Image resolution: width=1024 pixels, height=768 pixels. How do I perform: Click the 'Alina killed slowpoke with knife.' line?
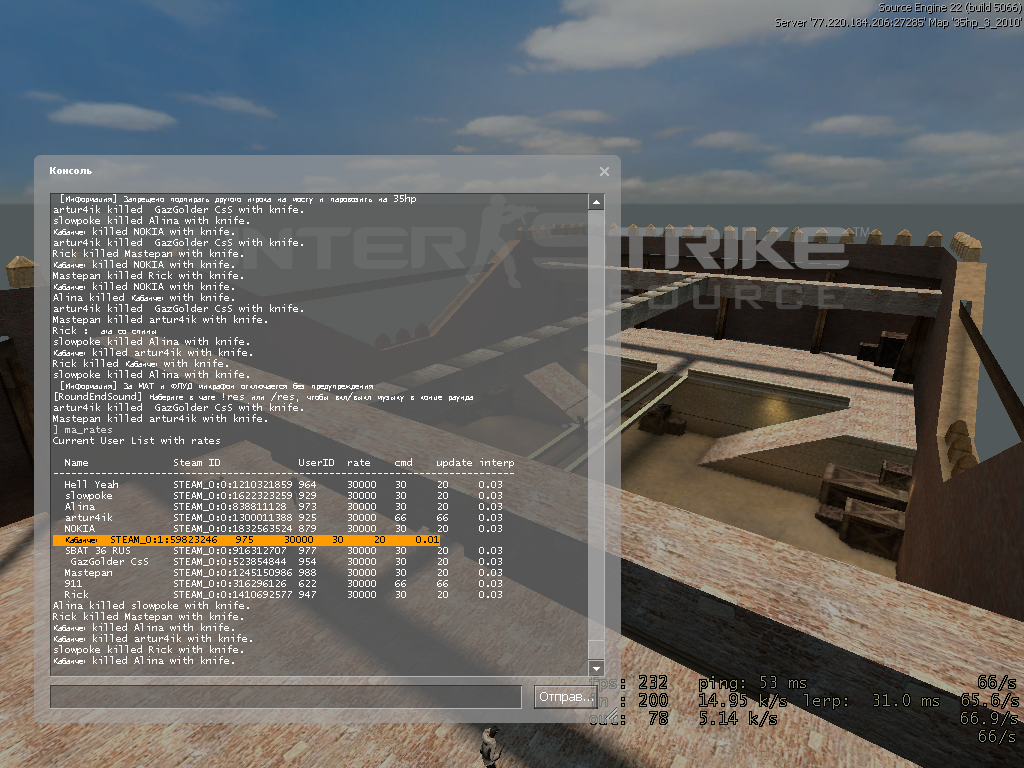click(x=151, y=605)
